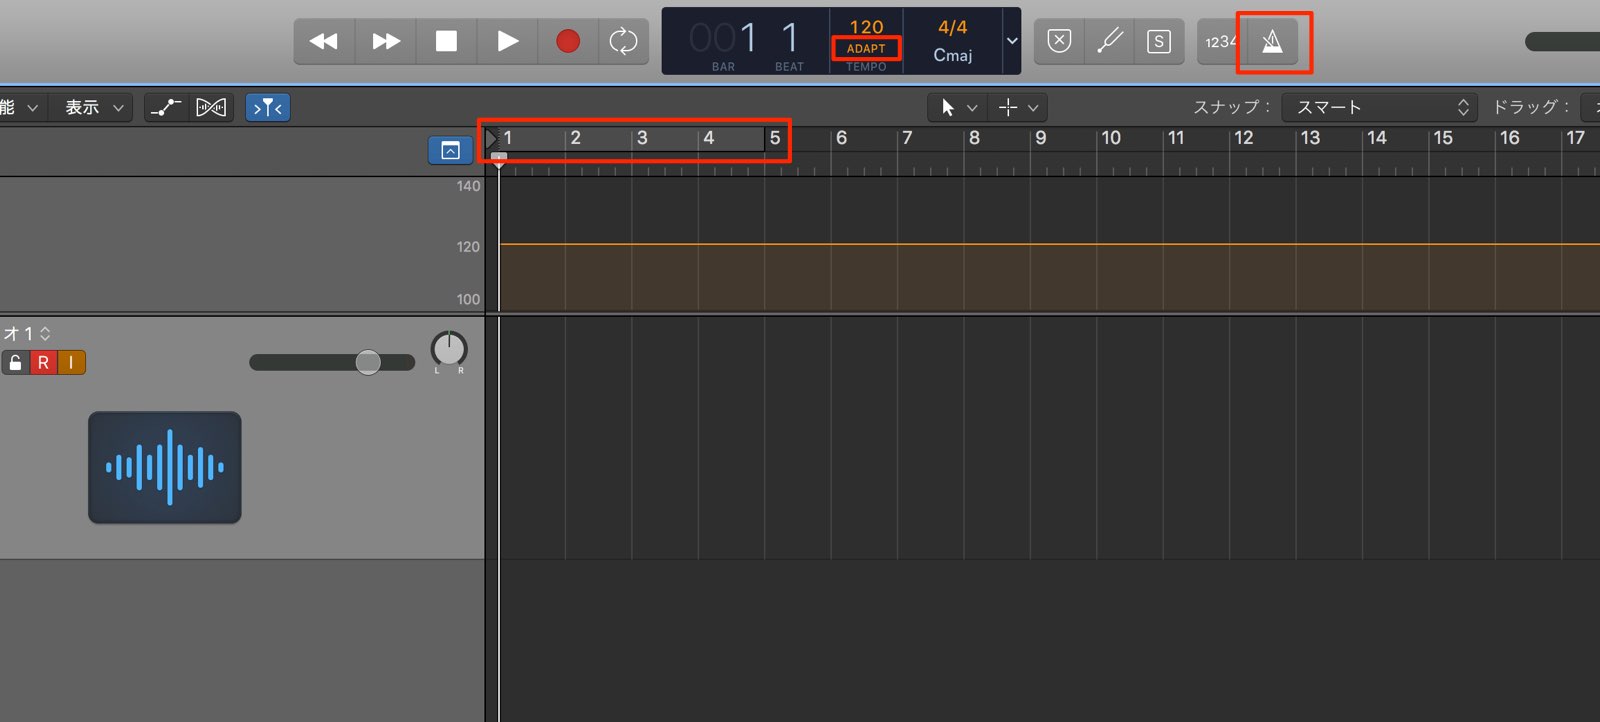Open the Snap menu set to スマート
Image resolution: width=1600 pixels, height=722 pixels.
(x=1380, y=107)
